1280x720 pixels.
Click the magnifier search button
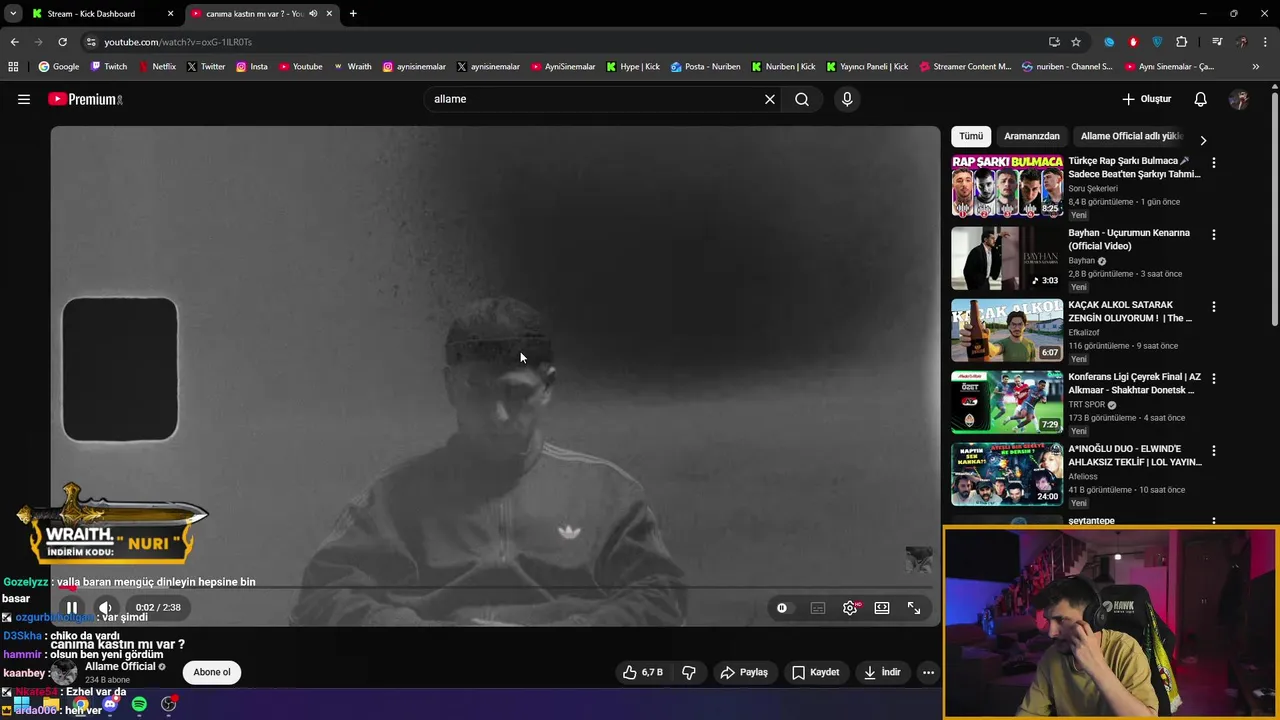pos(802,99)
